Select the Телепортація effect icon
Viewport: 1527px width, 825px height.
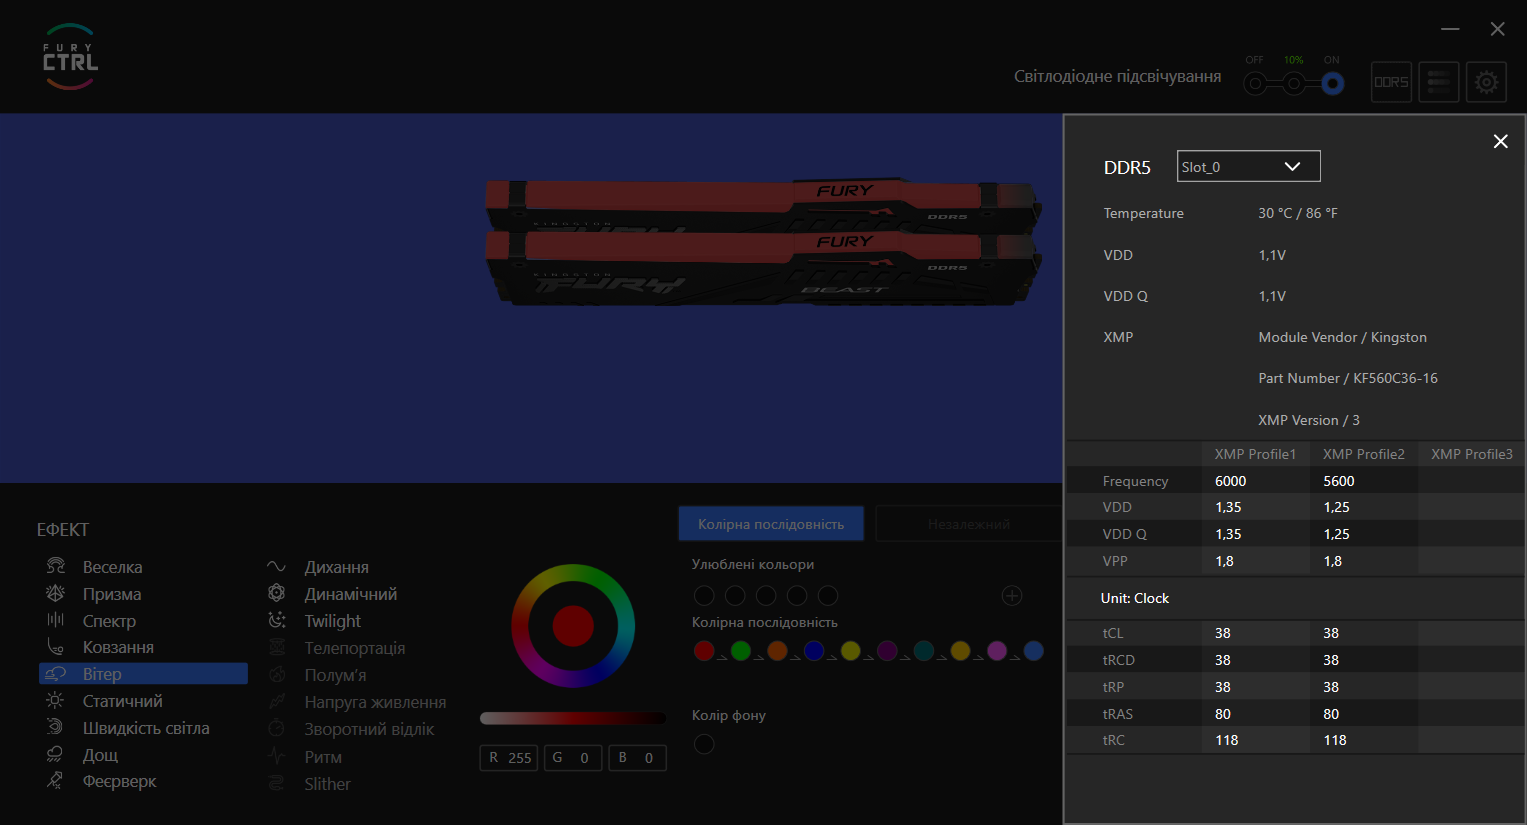point(277,647)
